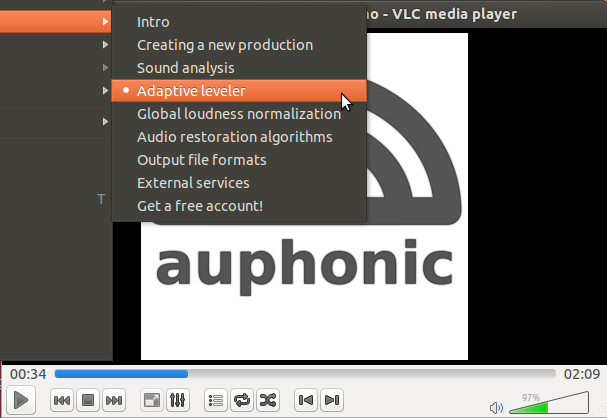
Task: Select Adaptive leveler chapter
Action: (239, 91)
